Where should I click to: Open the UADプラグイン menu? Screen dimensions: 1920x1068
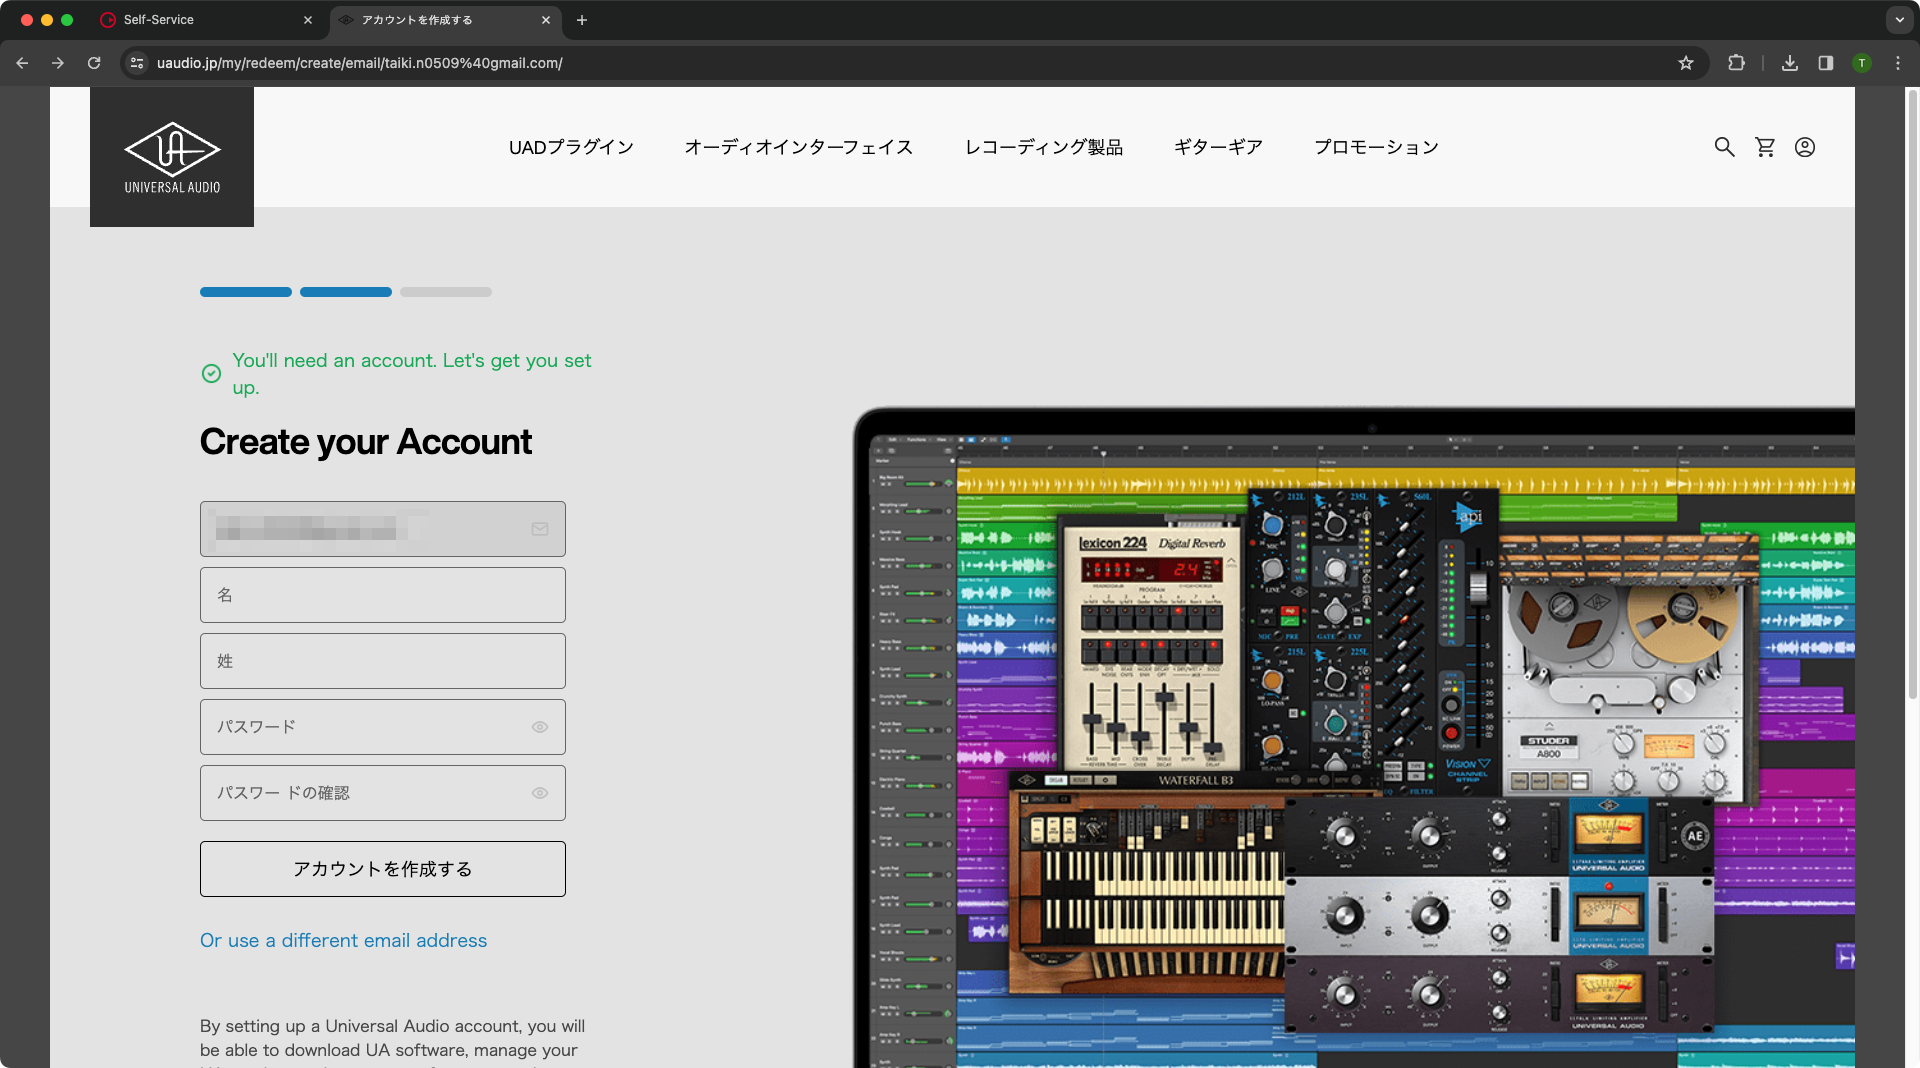click(571, 147)
